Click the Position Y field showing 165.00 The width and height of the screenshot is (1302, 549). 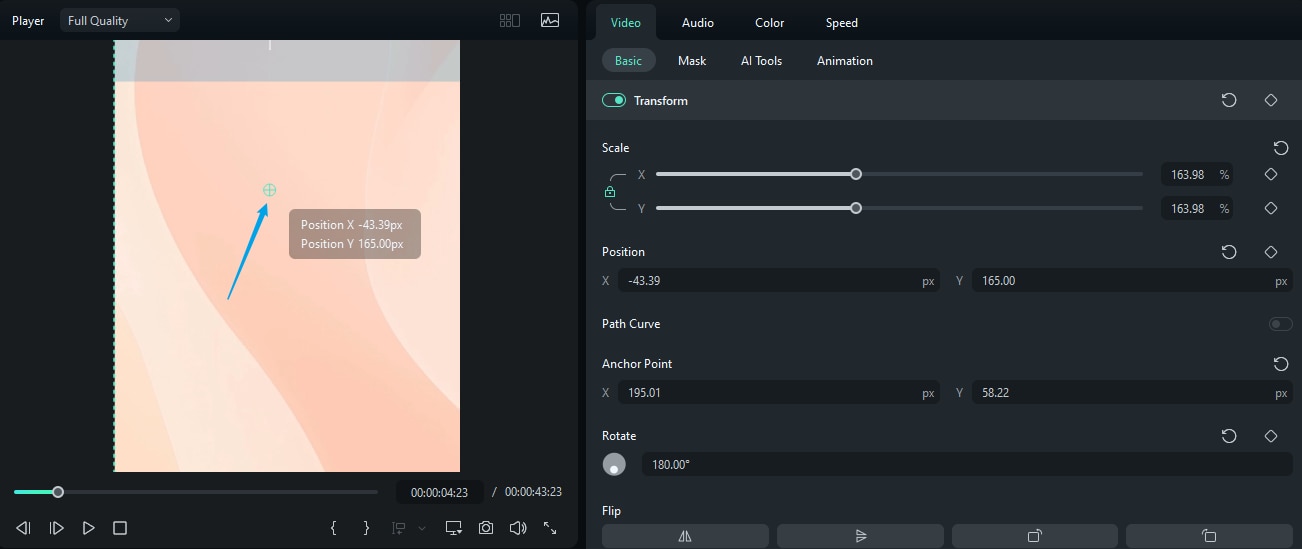1131,281
